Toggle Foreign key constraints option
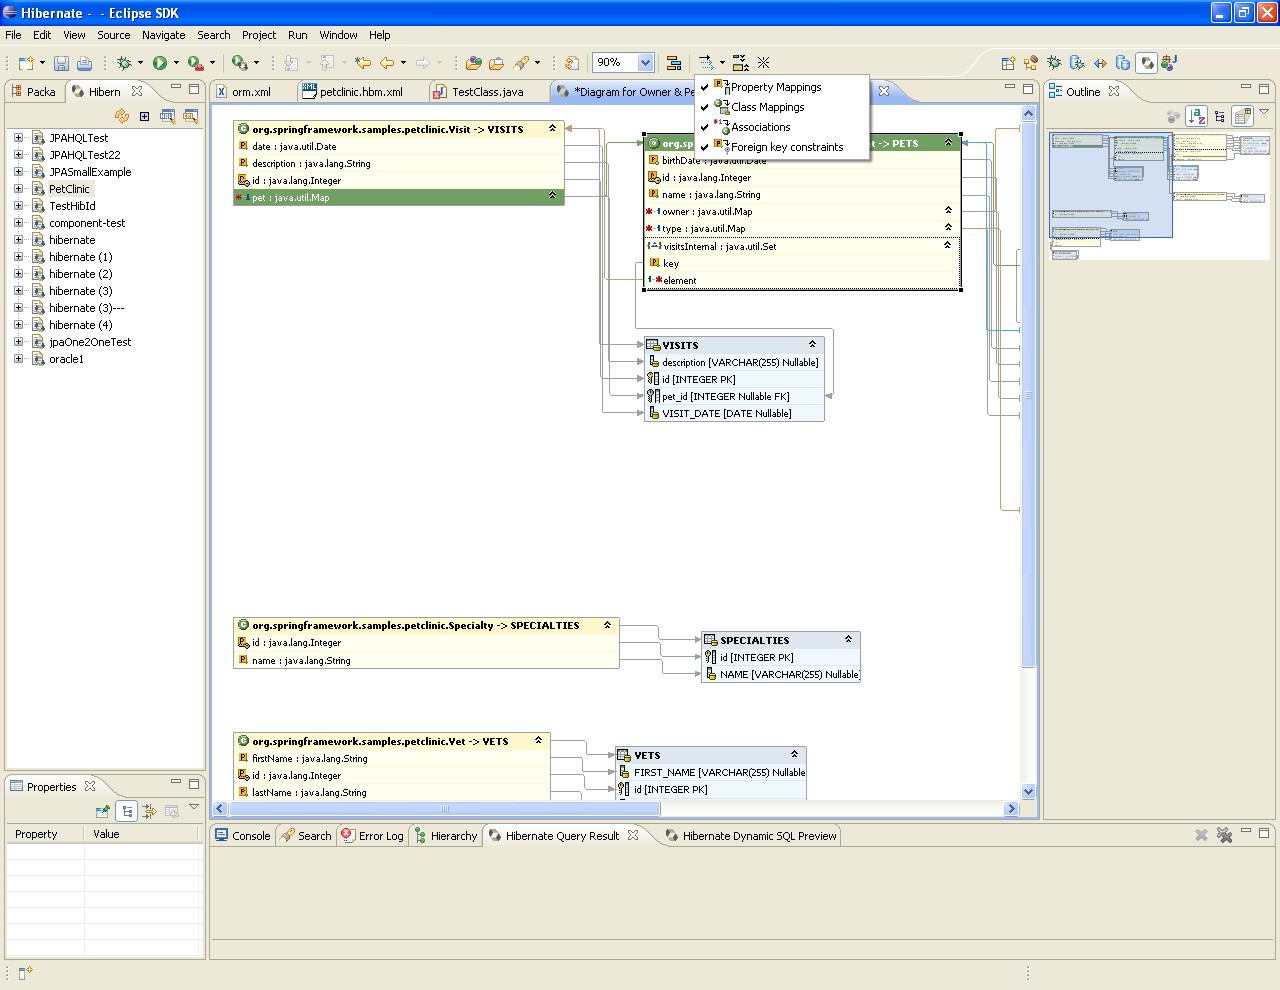This screenshot has height=990, width=1280. pyautogui.click(x=786, y=147)
